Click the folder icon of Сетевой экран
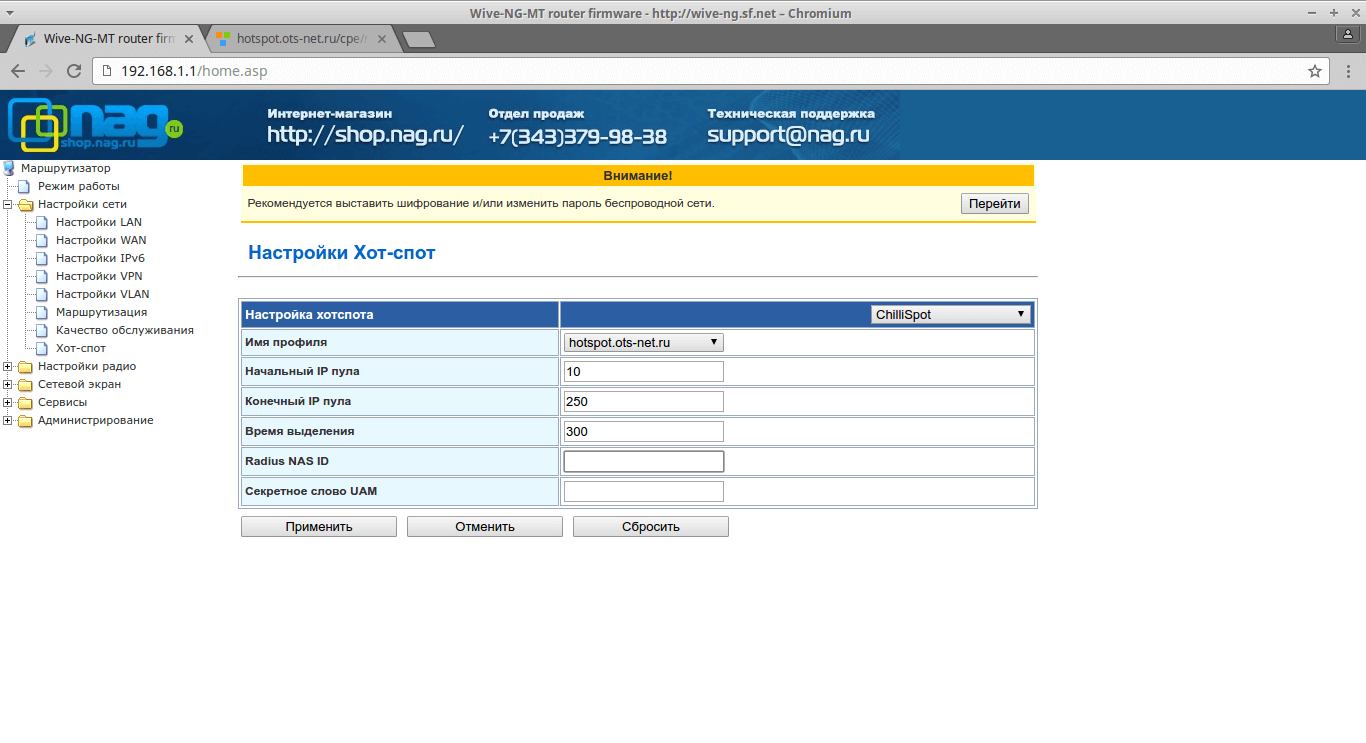Image resolution: width=1366 pixels, height=743 pixels. click(x=26, y=384)
